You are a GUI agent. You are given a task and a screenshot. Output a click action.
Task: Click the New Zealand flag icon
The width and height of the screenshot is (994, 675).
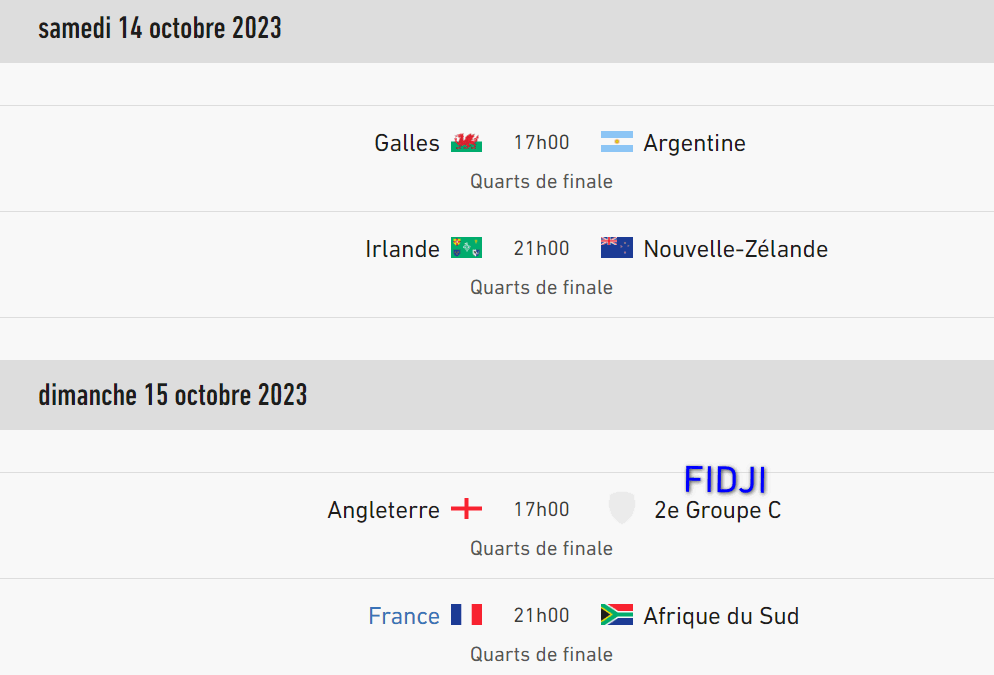616,248
